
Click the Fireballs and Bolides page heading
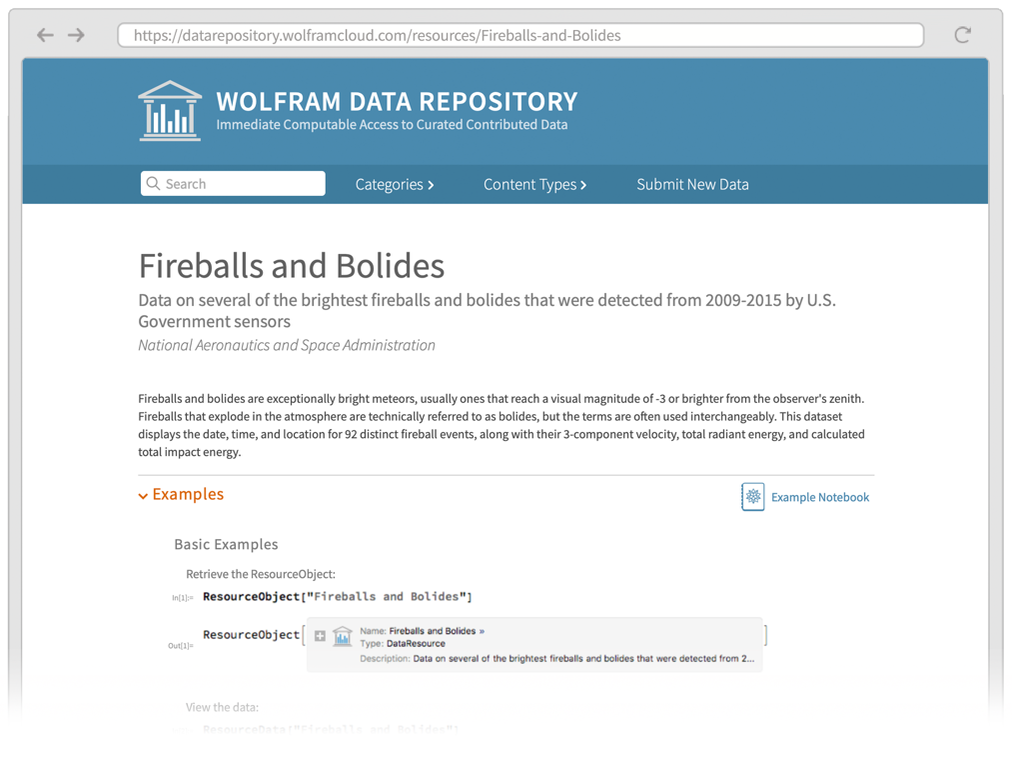pos(292,266)
